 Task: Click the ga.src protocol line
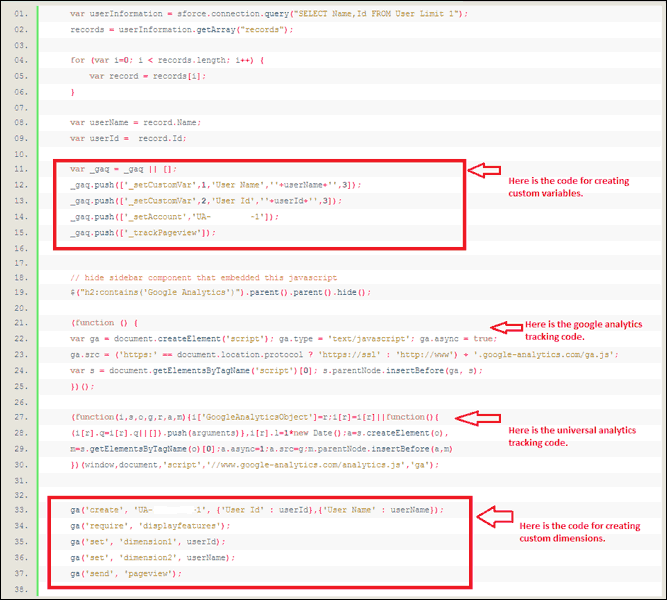pyautogui.click(x=344, y=354)
